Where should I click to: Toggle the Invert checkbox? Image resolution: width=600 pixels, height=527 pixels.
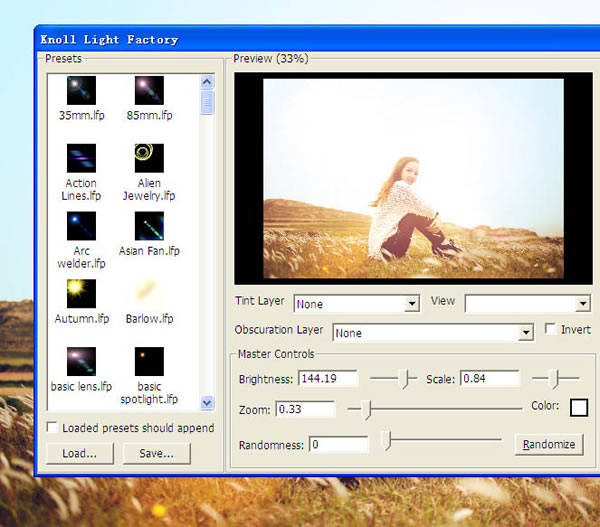click(x=551, y=329)
